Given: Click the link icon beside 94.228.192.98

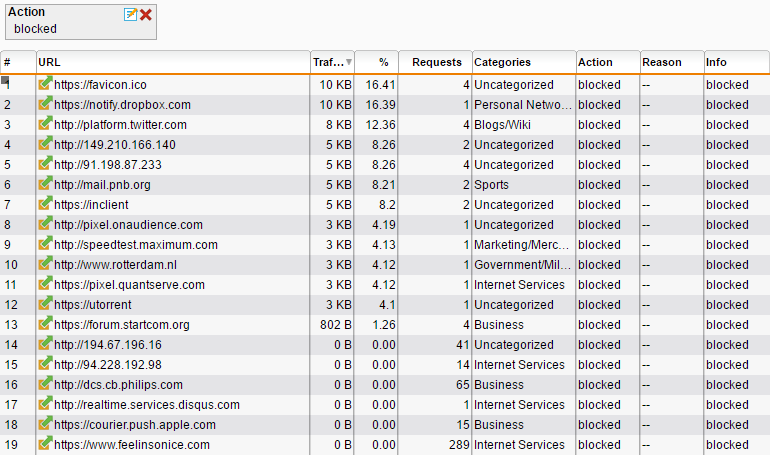Looking at the screenshot, I should tap(45, 364).
